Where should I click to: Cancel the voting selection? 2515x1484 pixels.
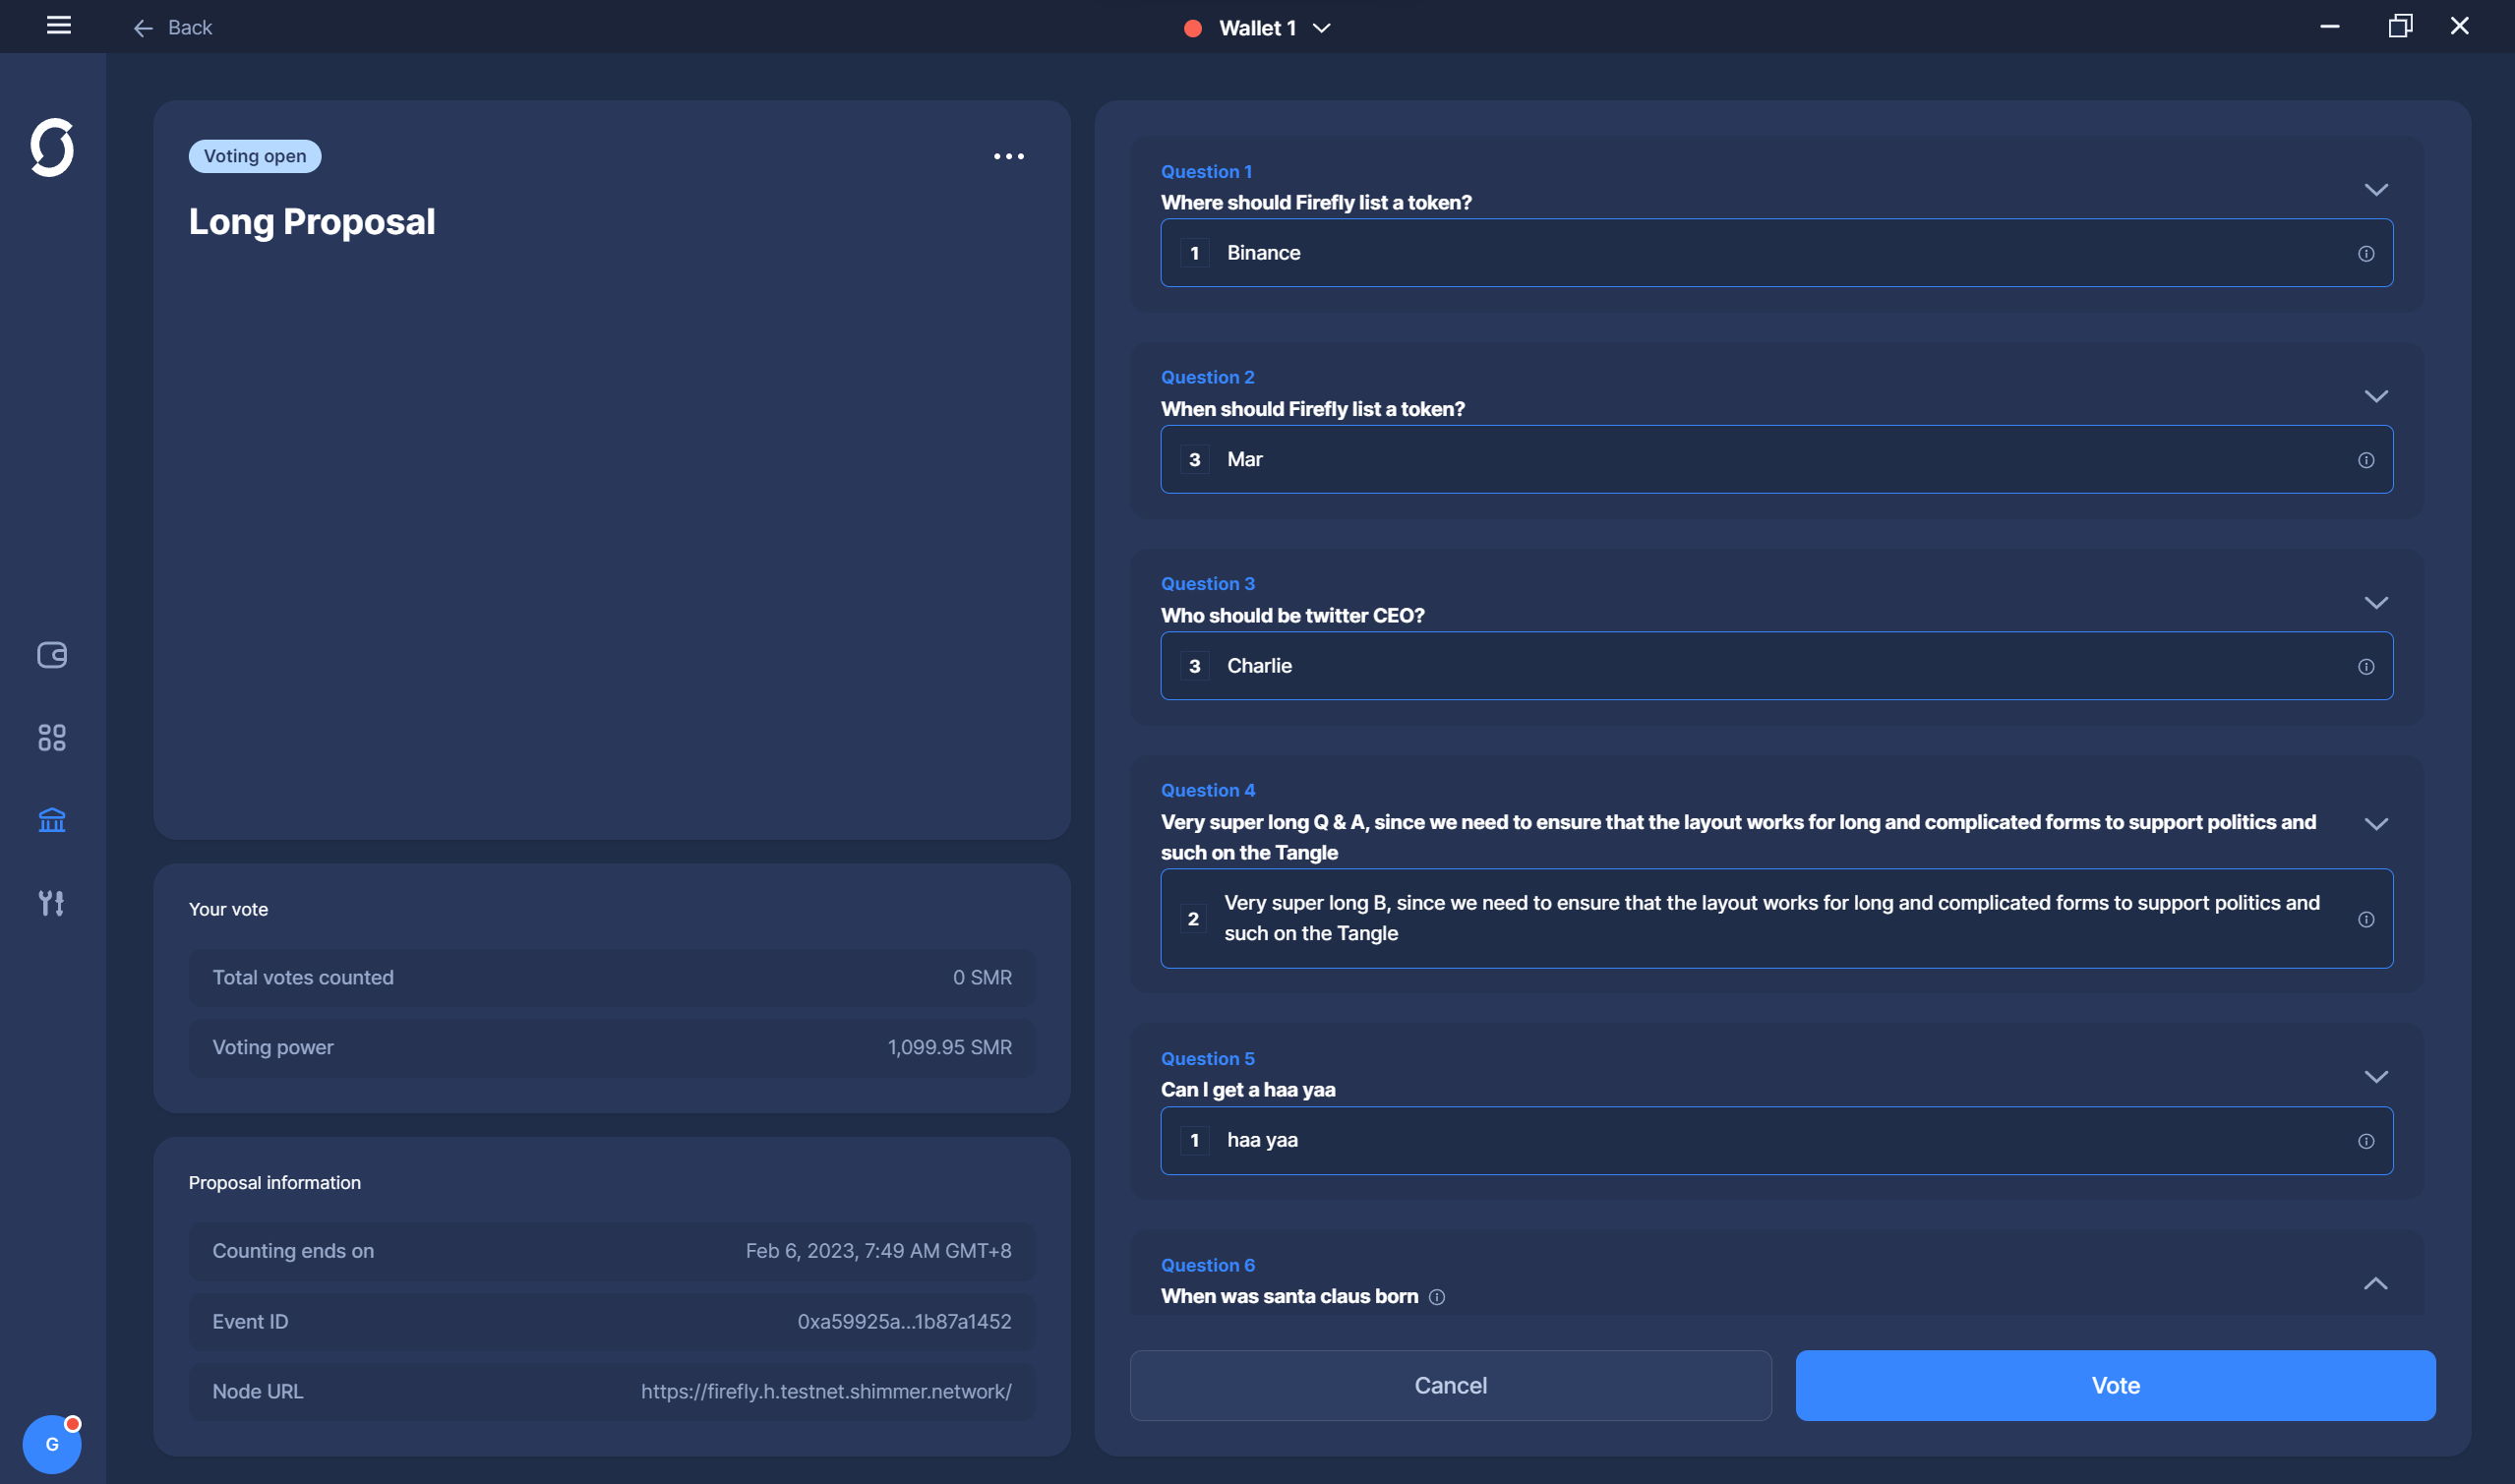(x=1450, y=1385)
